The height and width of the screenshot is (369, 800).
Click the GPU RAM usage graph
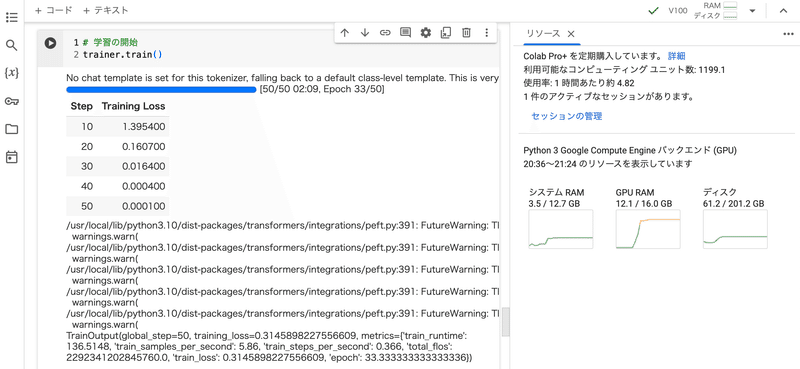(648, 229)
